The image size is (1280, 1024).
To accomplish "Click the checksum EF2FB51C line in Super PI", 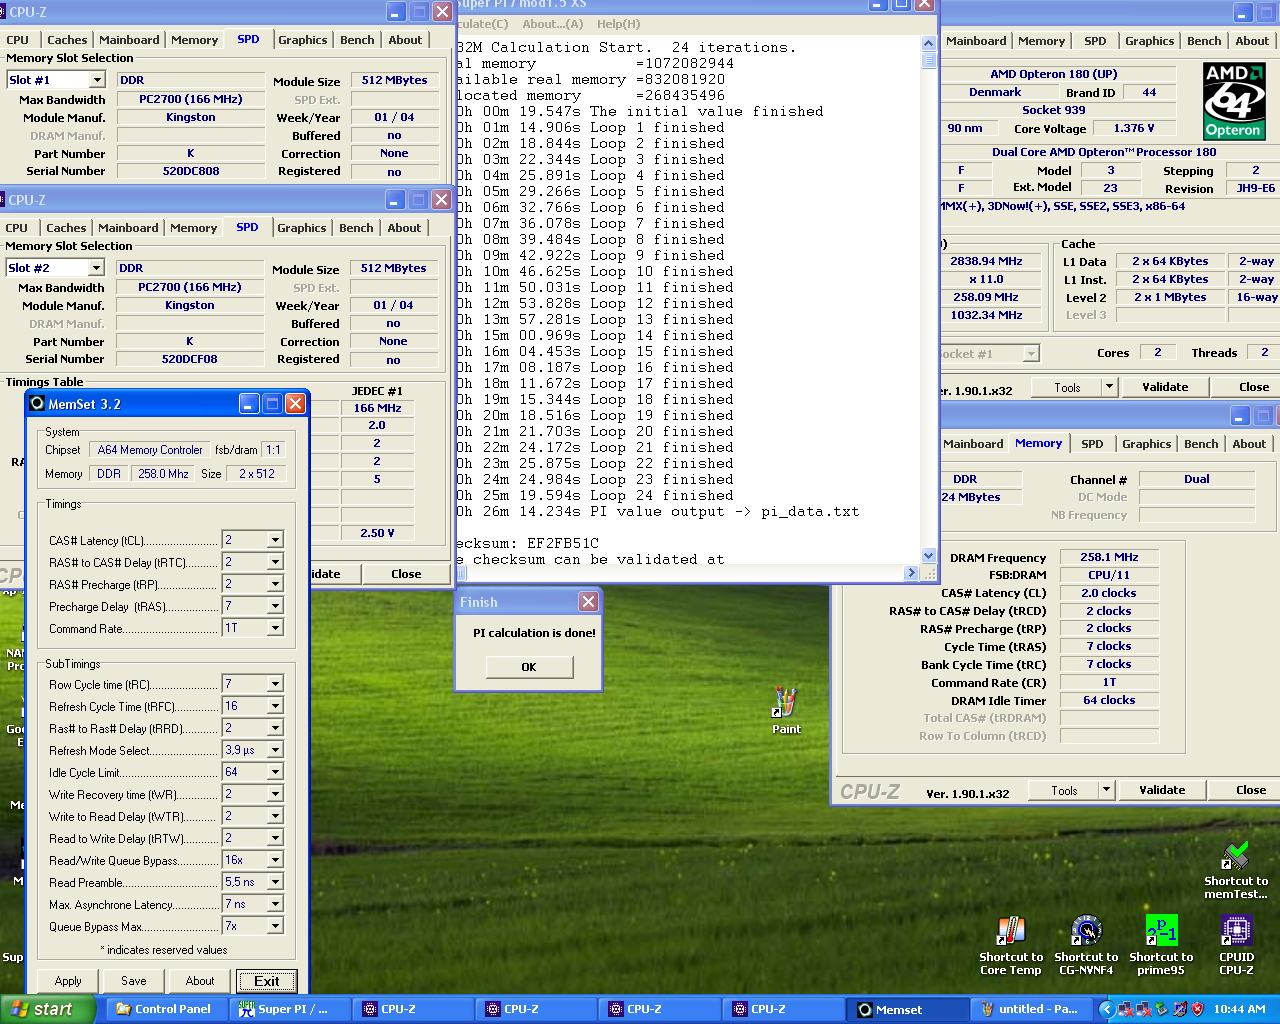I will pos(528,543).
